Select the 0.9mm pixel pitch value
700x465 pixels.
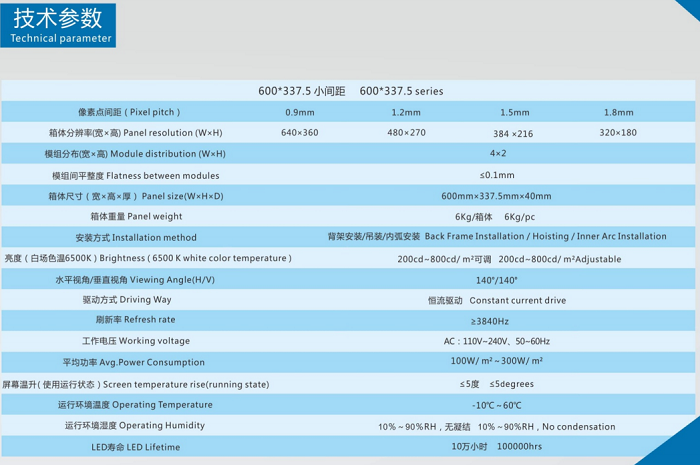300,112
